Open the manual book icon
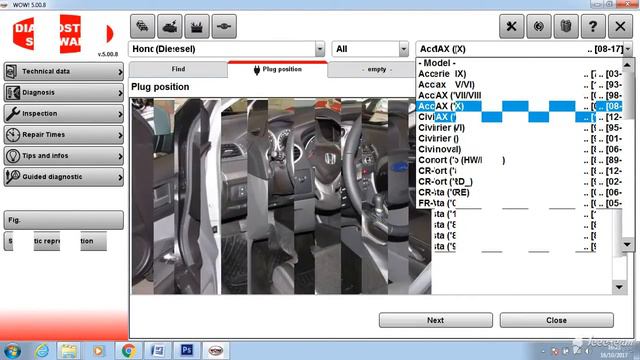This screenshot has height=360, width=640. point(566,27)
